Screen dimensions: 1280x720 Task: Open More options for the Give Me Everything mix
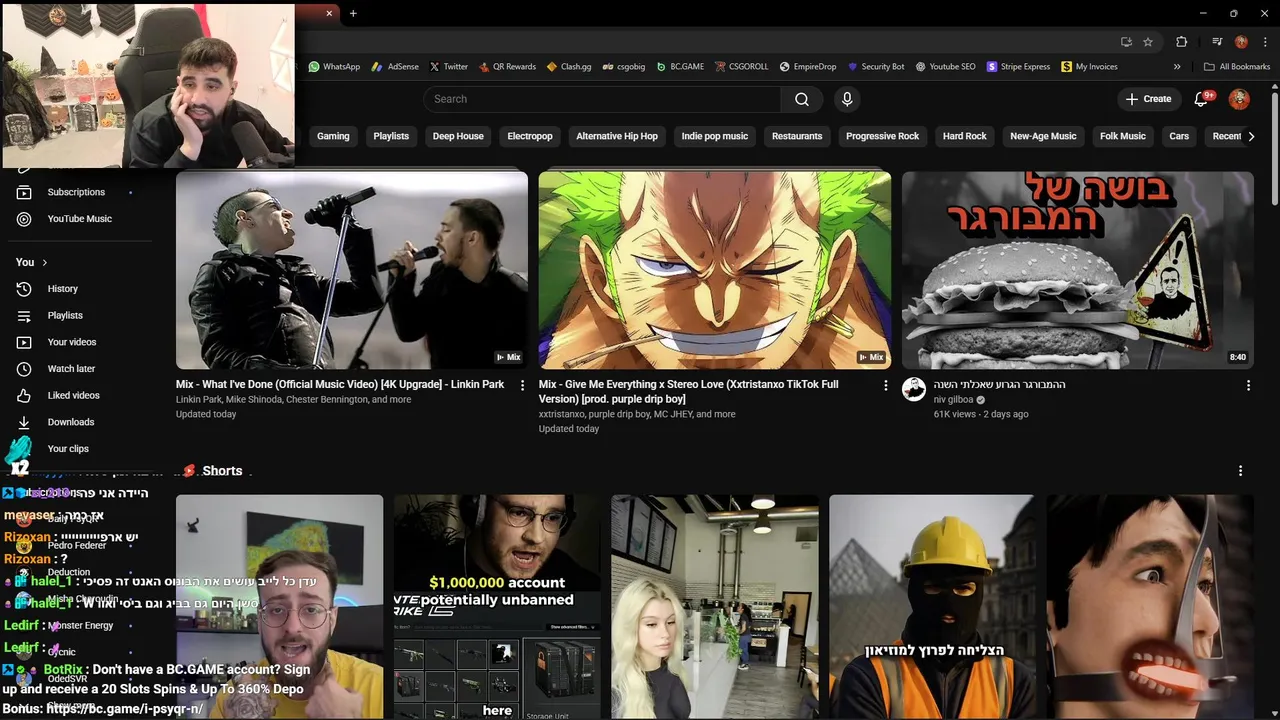pos(885,385)
